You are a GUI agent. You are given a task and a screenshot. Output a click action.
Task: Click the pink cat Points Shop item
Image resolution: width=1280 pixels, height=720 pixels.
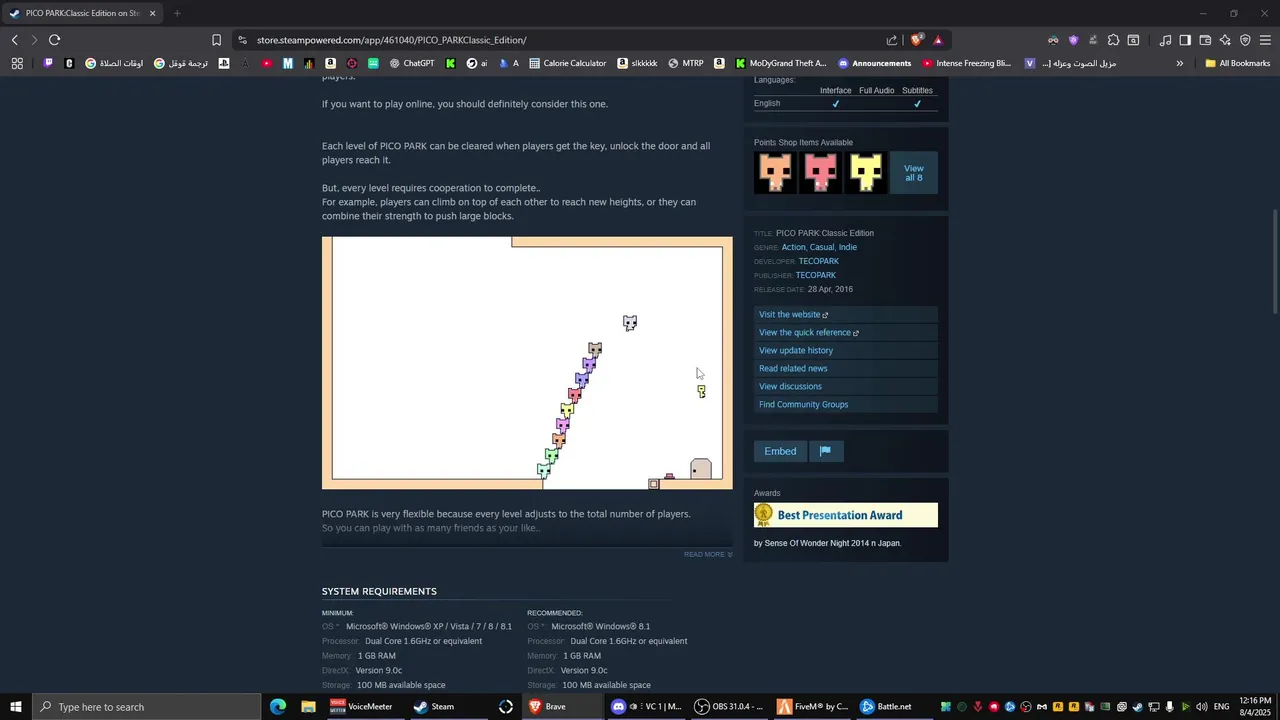(820, 172)
